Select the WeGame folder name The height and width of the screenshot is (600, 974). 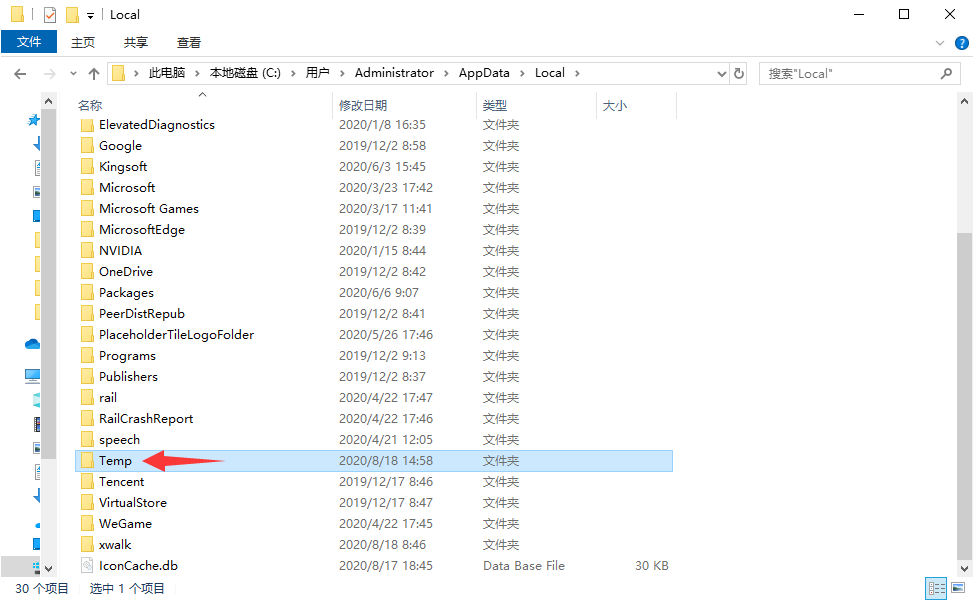point(125,524)
